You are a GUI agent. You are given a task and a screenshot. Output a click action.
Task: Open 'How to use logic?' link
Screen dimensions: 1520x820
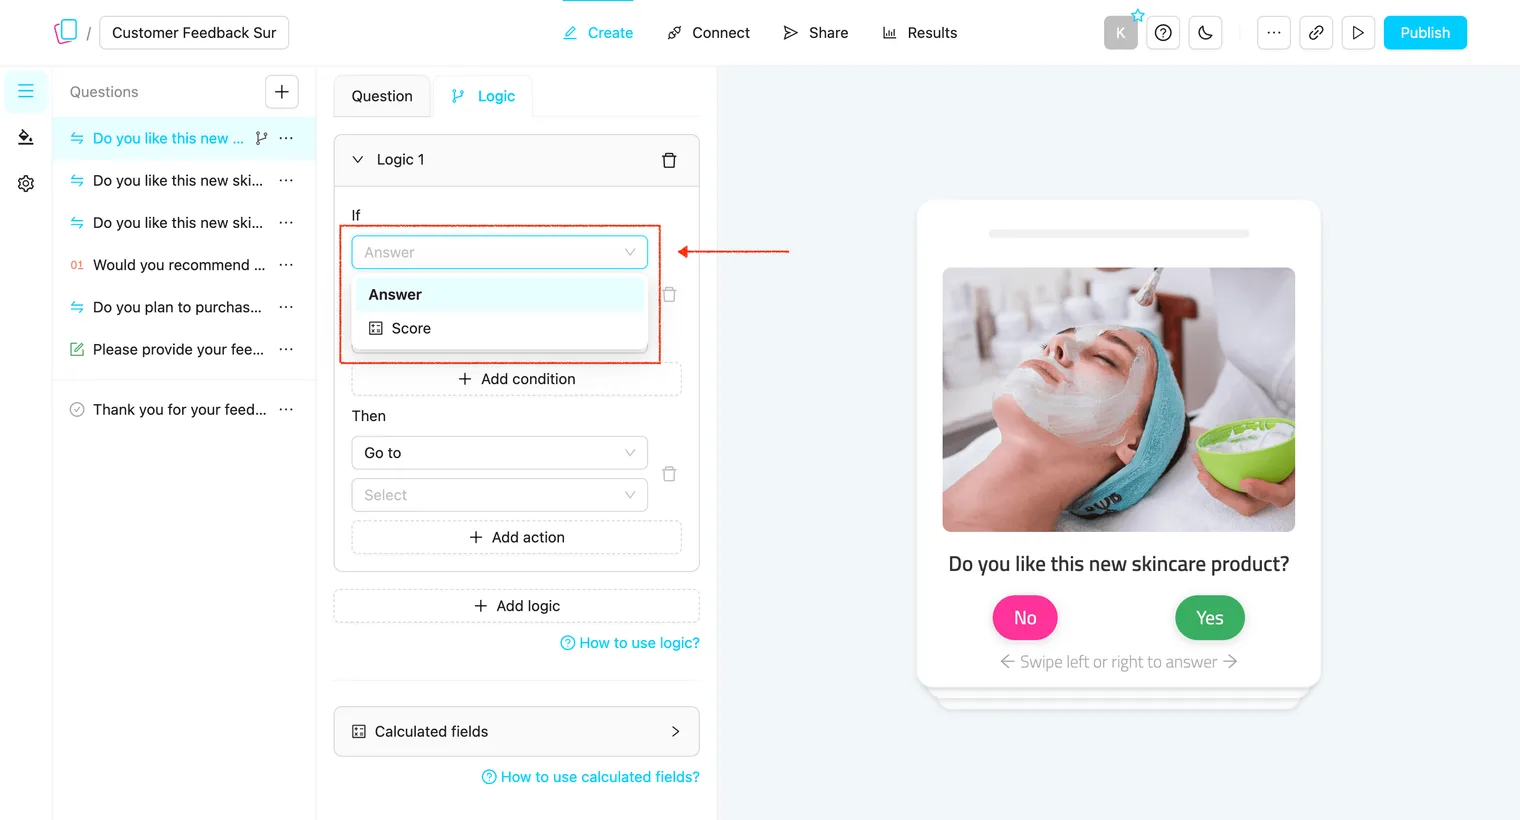(x=630, y=643)
